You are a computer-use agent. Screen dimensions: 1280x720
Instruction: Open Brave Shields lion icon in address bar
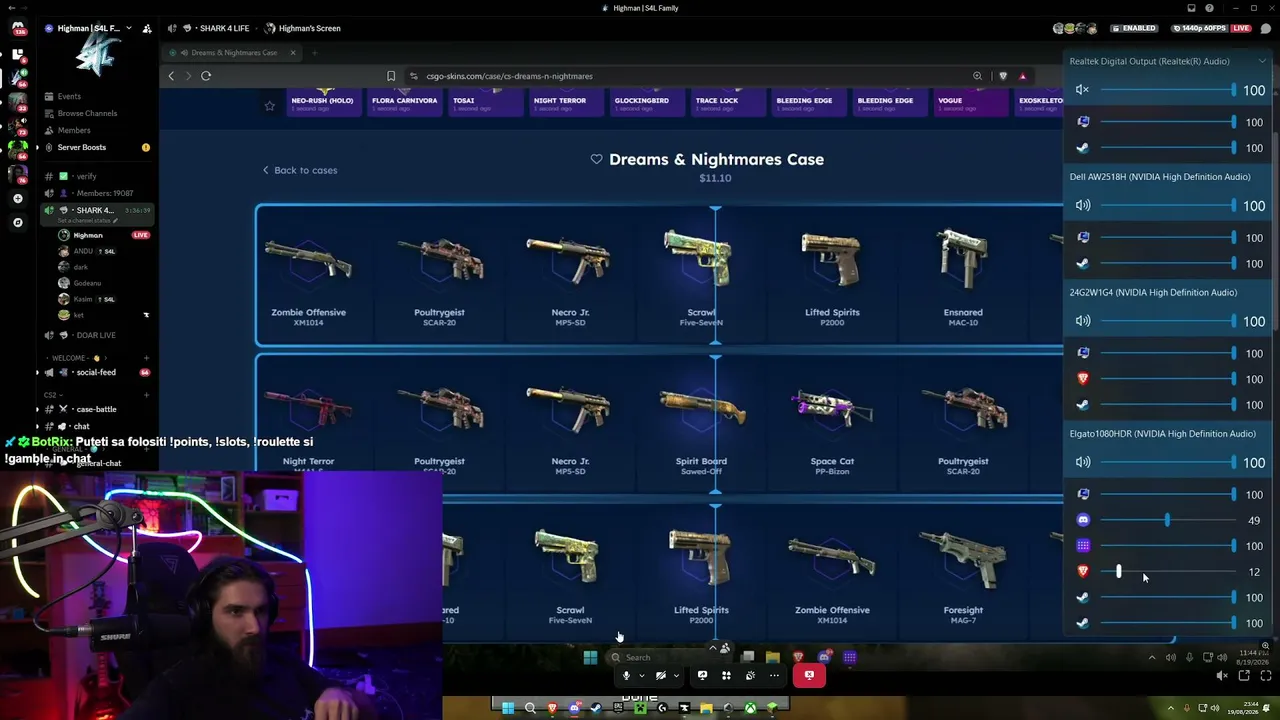pyautogui.click(x=1003, y=76)
